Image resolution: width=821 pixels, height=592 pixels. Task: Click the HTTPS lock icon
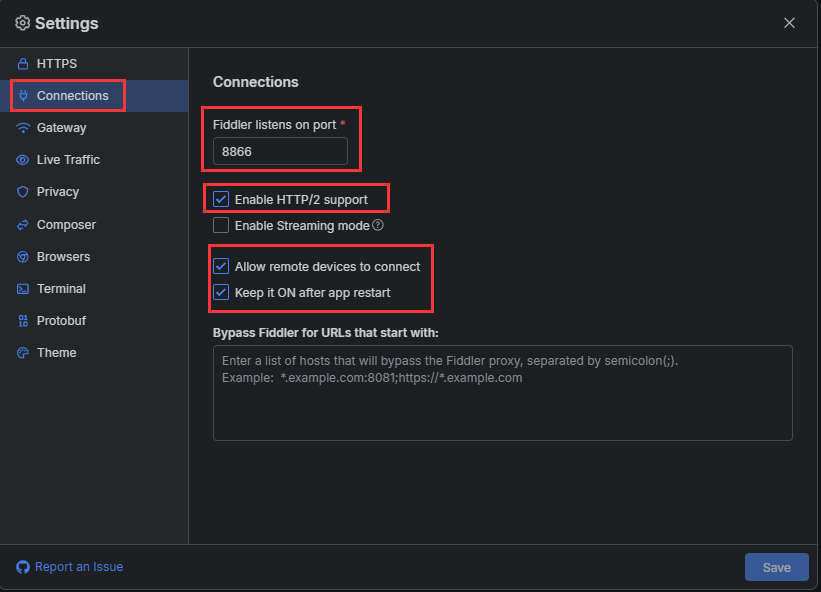click(23, 64)
